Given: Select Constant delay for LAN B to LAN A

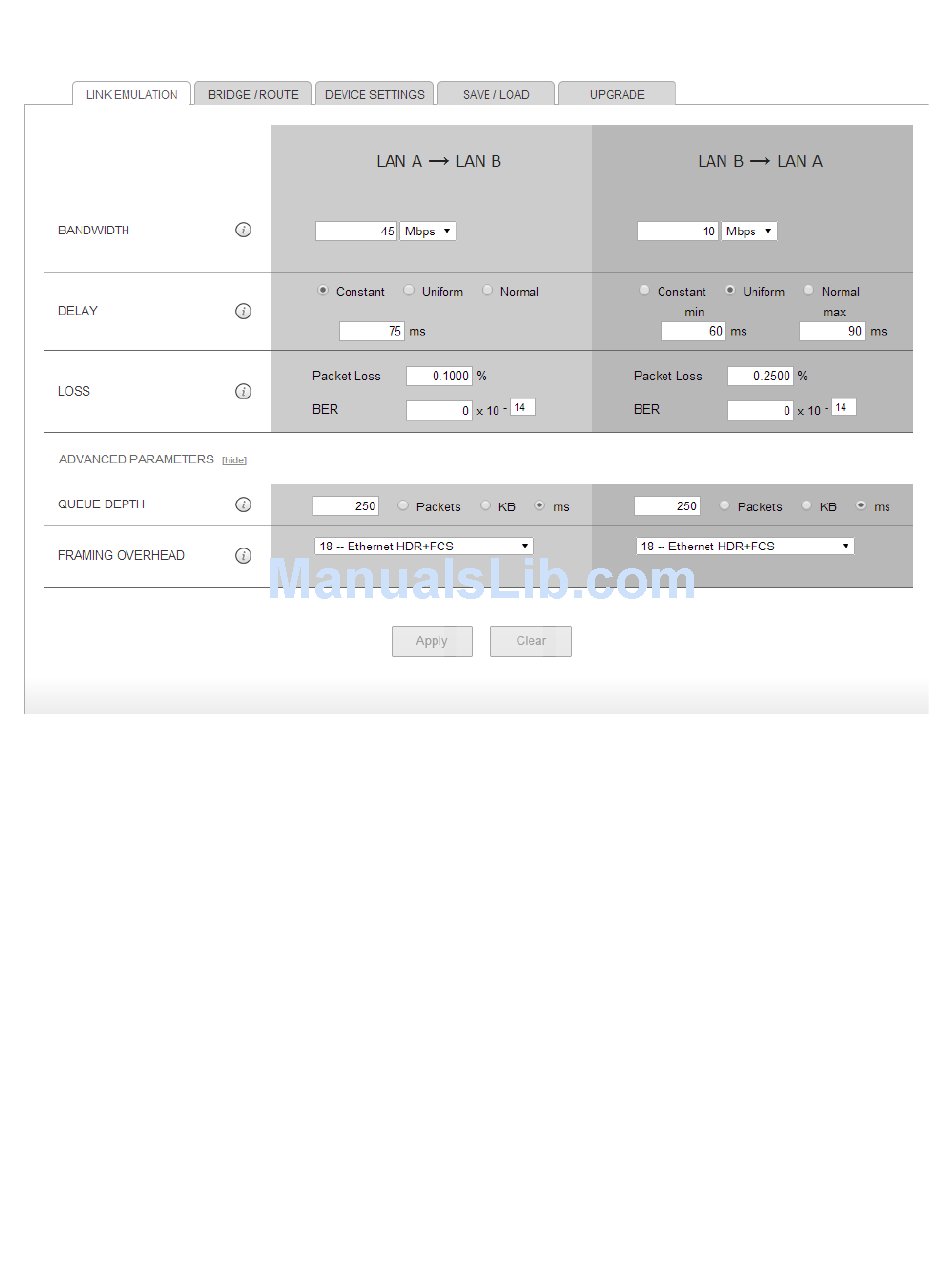Looking at the screenshot, I should 645,291.
